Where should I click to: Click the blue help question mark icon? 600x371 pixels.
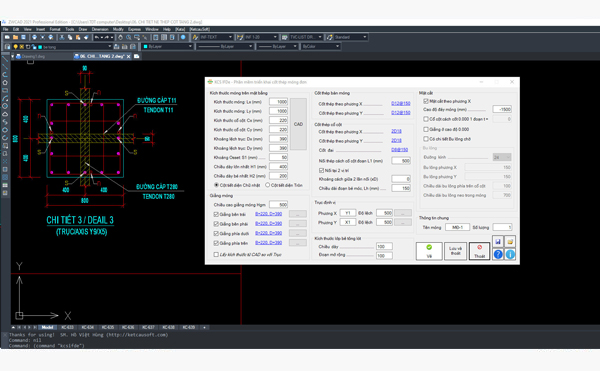tap(498, 254)
